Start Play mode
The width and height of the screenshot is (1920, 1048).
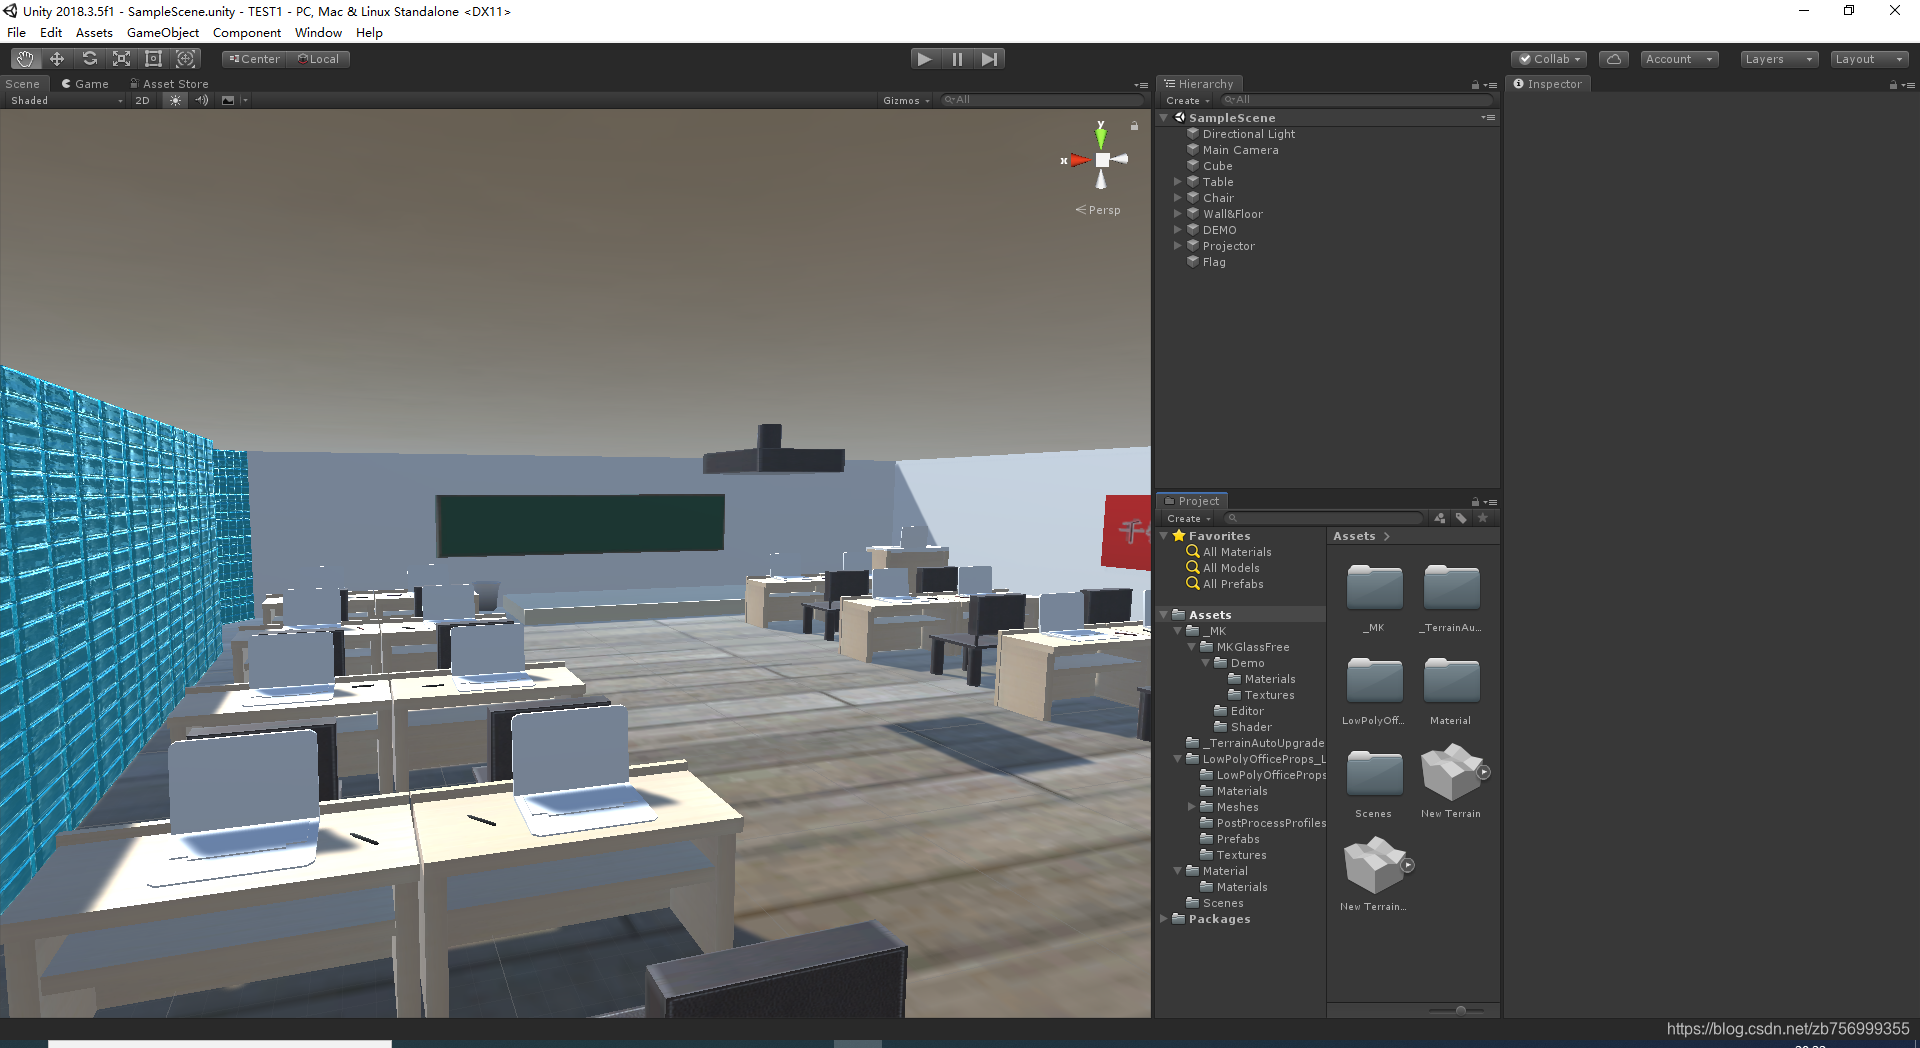tap(925, 59)
